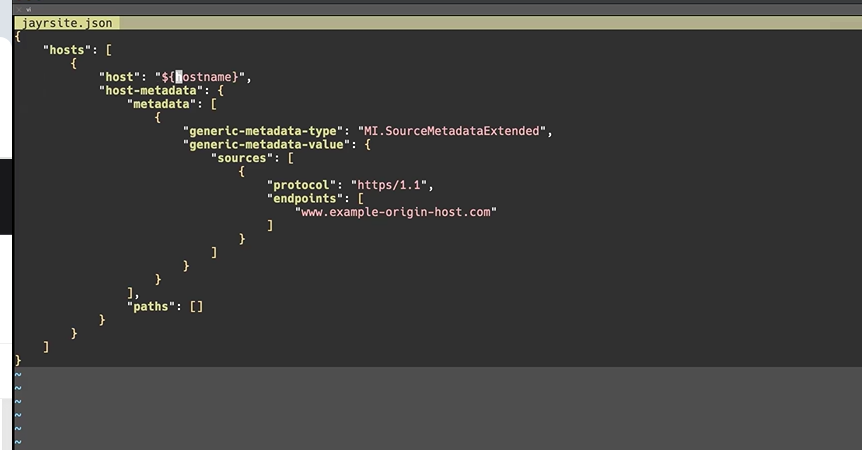This screenshot has height=450, width=862.
Task: Click the opening brace after "host-metadata"
Action: tap(220, 91)
